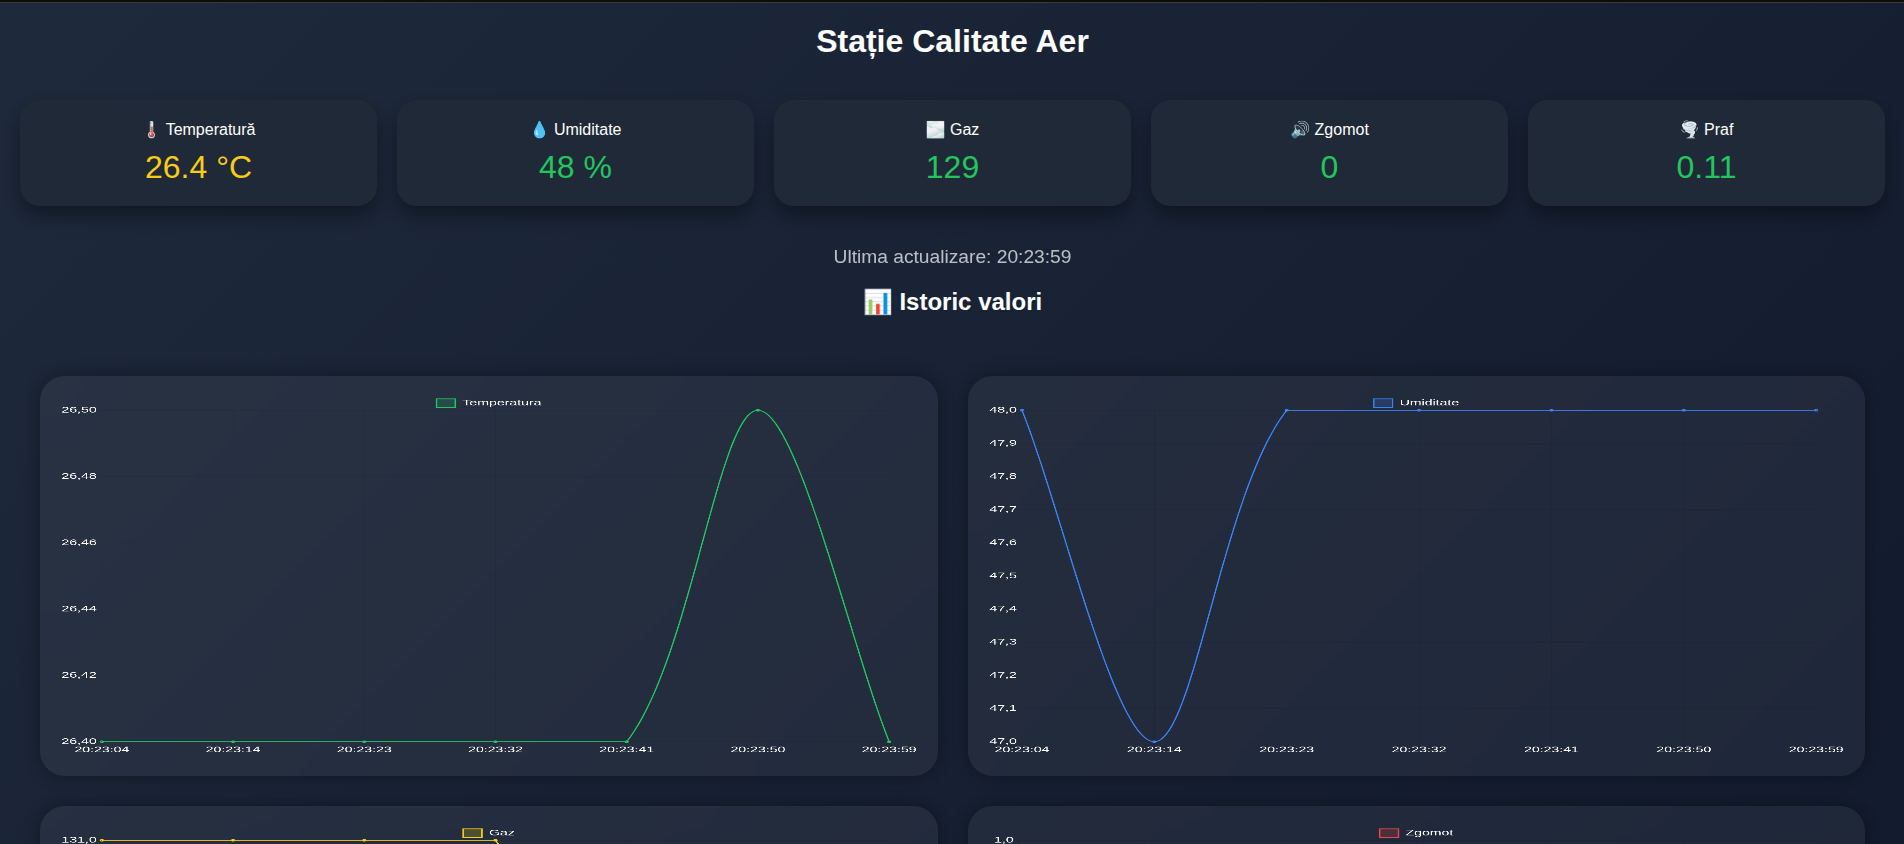This screenshot has height=844, width=1904.
Task: Toggle the red Zgomot legend swatch
Action: [1389, 833]
